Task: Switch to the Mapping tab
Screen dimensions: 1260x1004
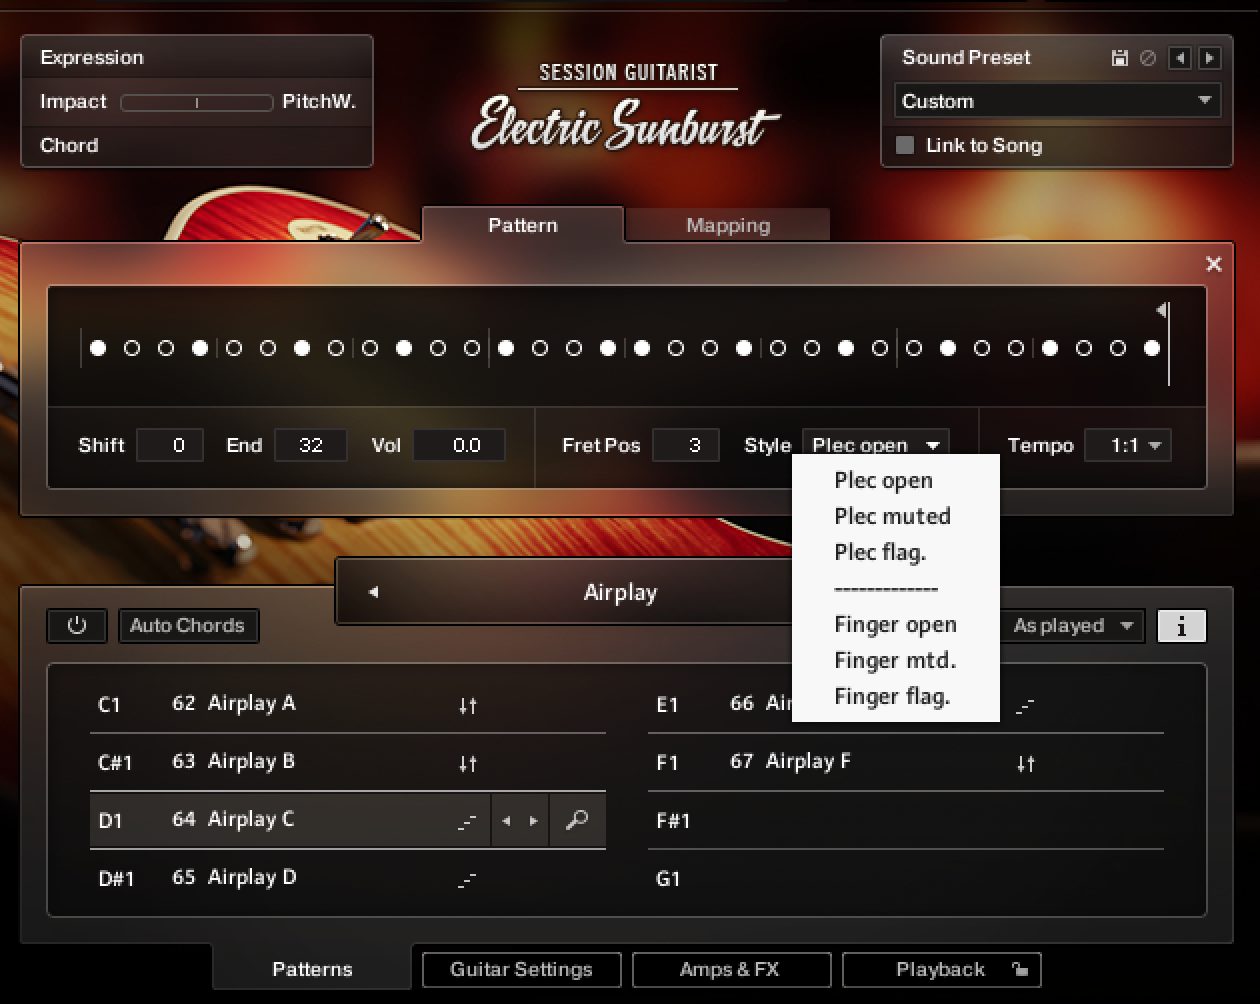Action: pos(728,225)
